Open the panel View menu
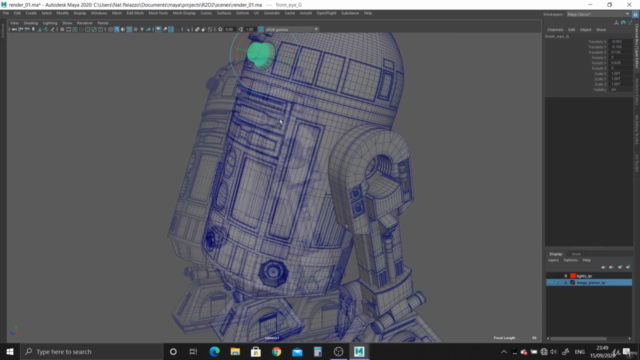The height and width of the screenshot is (360, 640). coord(14,23)
